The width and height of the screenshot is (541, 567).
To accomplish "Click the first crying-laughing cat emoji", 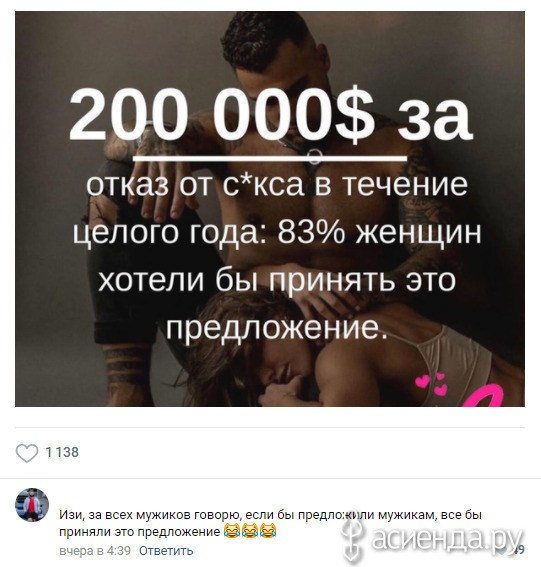I will click(231, 531).
